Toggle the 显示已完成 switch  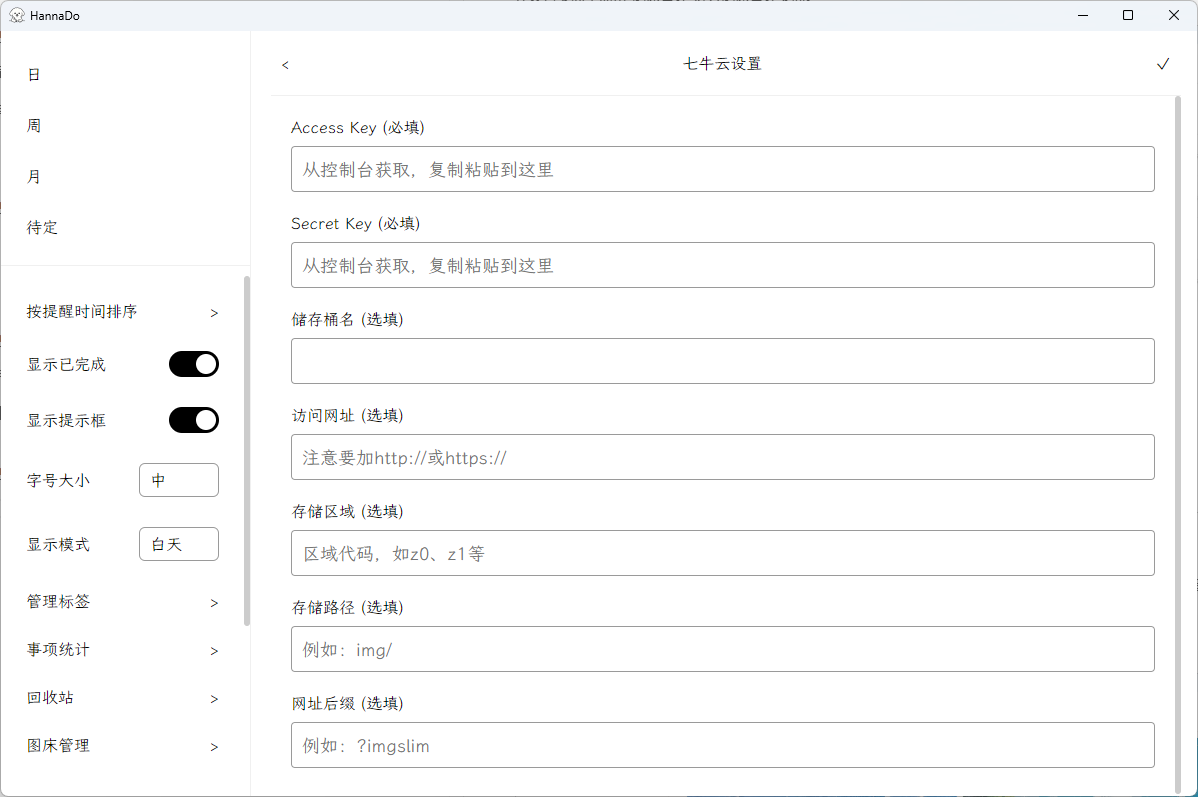pos(193,364)
